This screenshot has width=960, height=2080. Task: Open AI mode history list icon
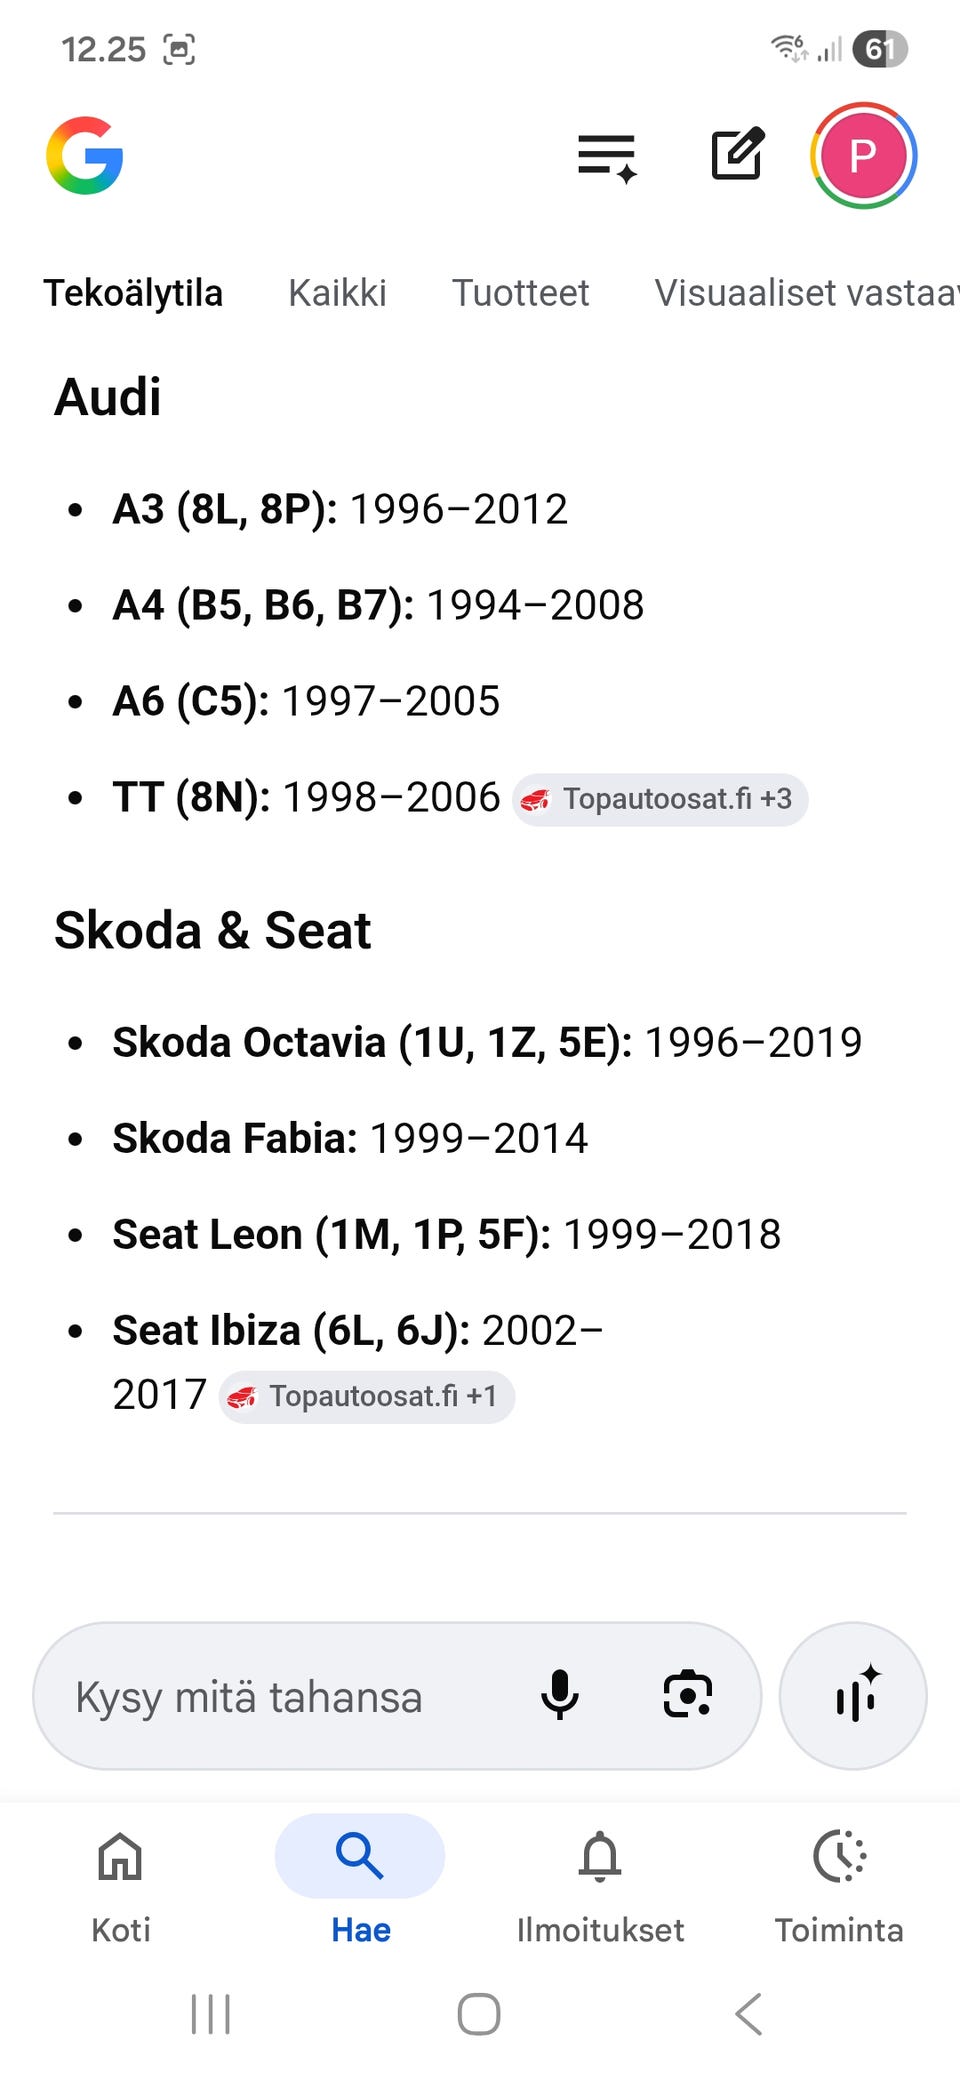point(607,157)
